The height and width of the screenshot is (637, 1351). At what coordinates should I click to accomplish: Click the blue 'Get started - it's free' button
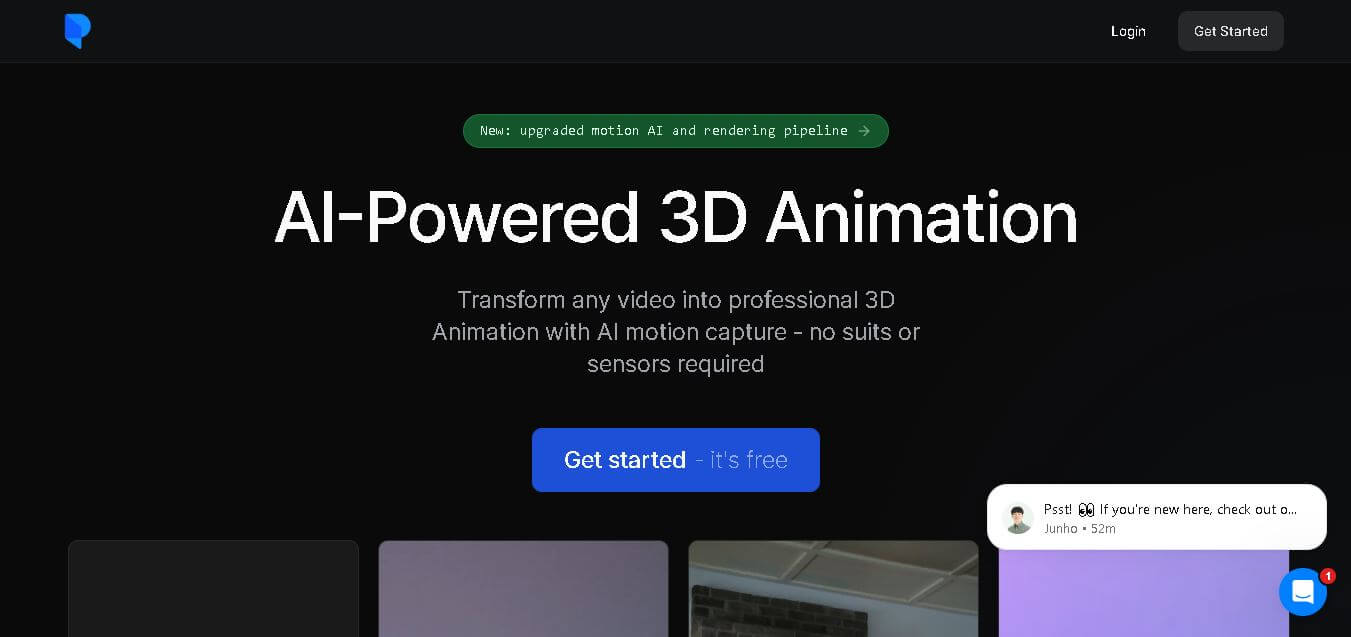(x=676, y=460)
